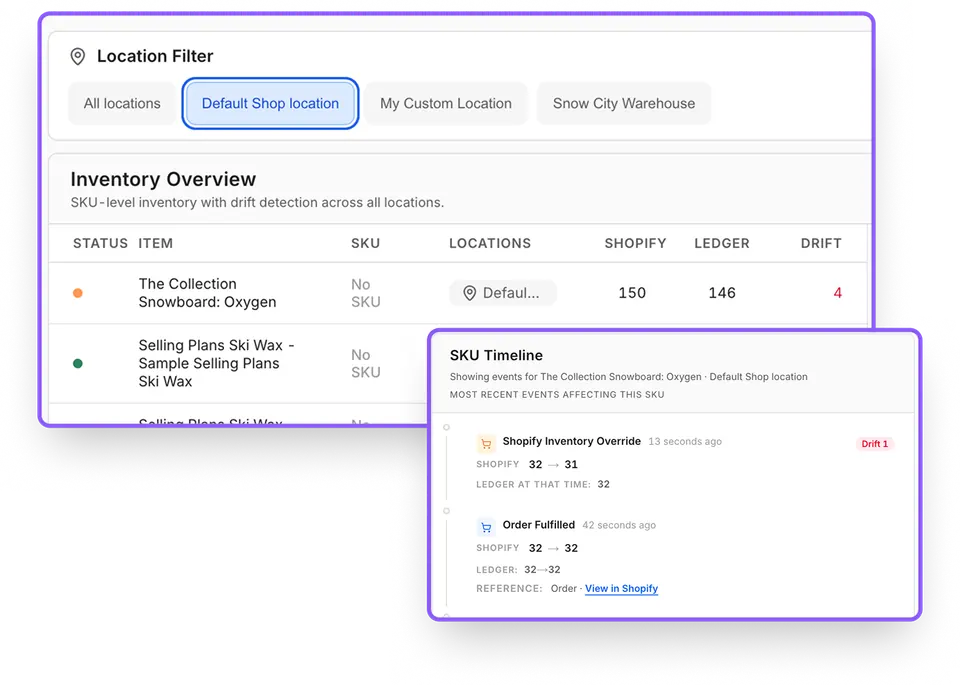
Task: Select the All locations filter
Action: click(x=122, y=103)
